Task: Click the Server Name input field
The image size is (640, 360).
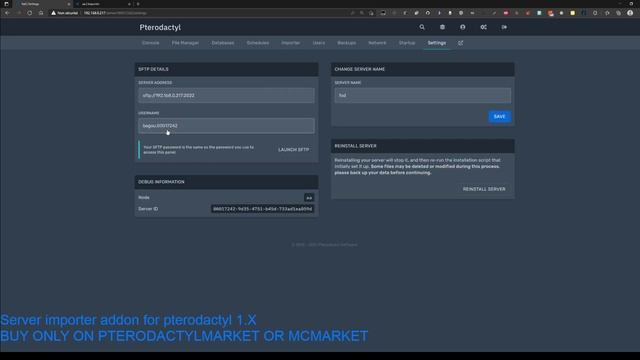Action: pyautogui.click(x=422, y=96)
